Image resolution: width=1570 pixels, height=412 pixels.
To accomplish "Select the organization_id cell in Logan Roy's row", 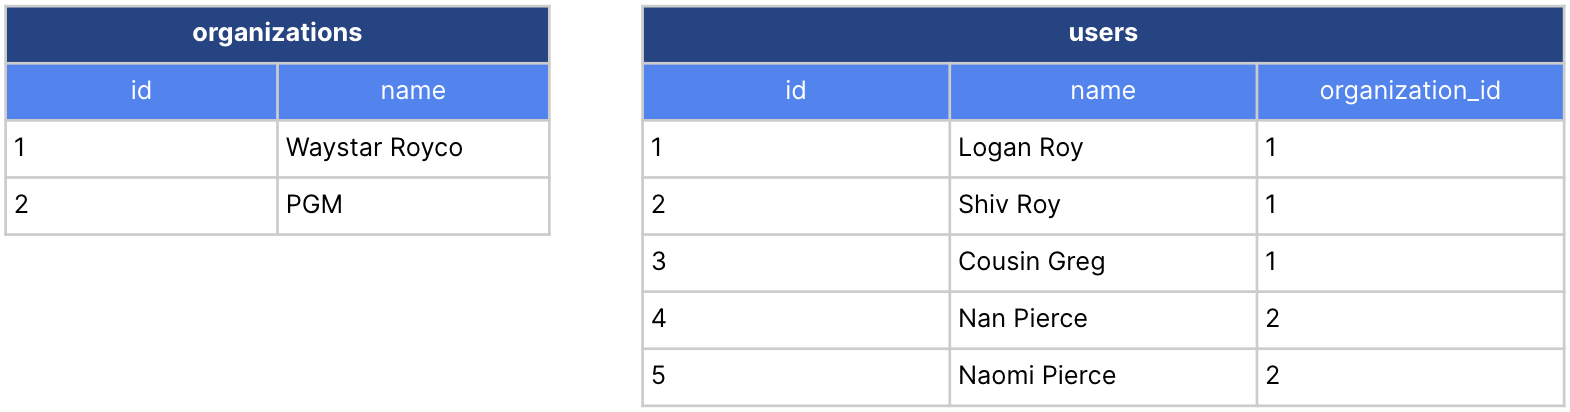I will [x=1410, y=148].
